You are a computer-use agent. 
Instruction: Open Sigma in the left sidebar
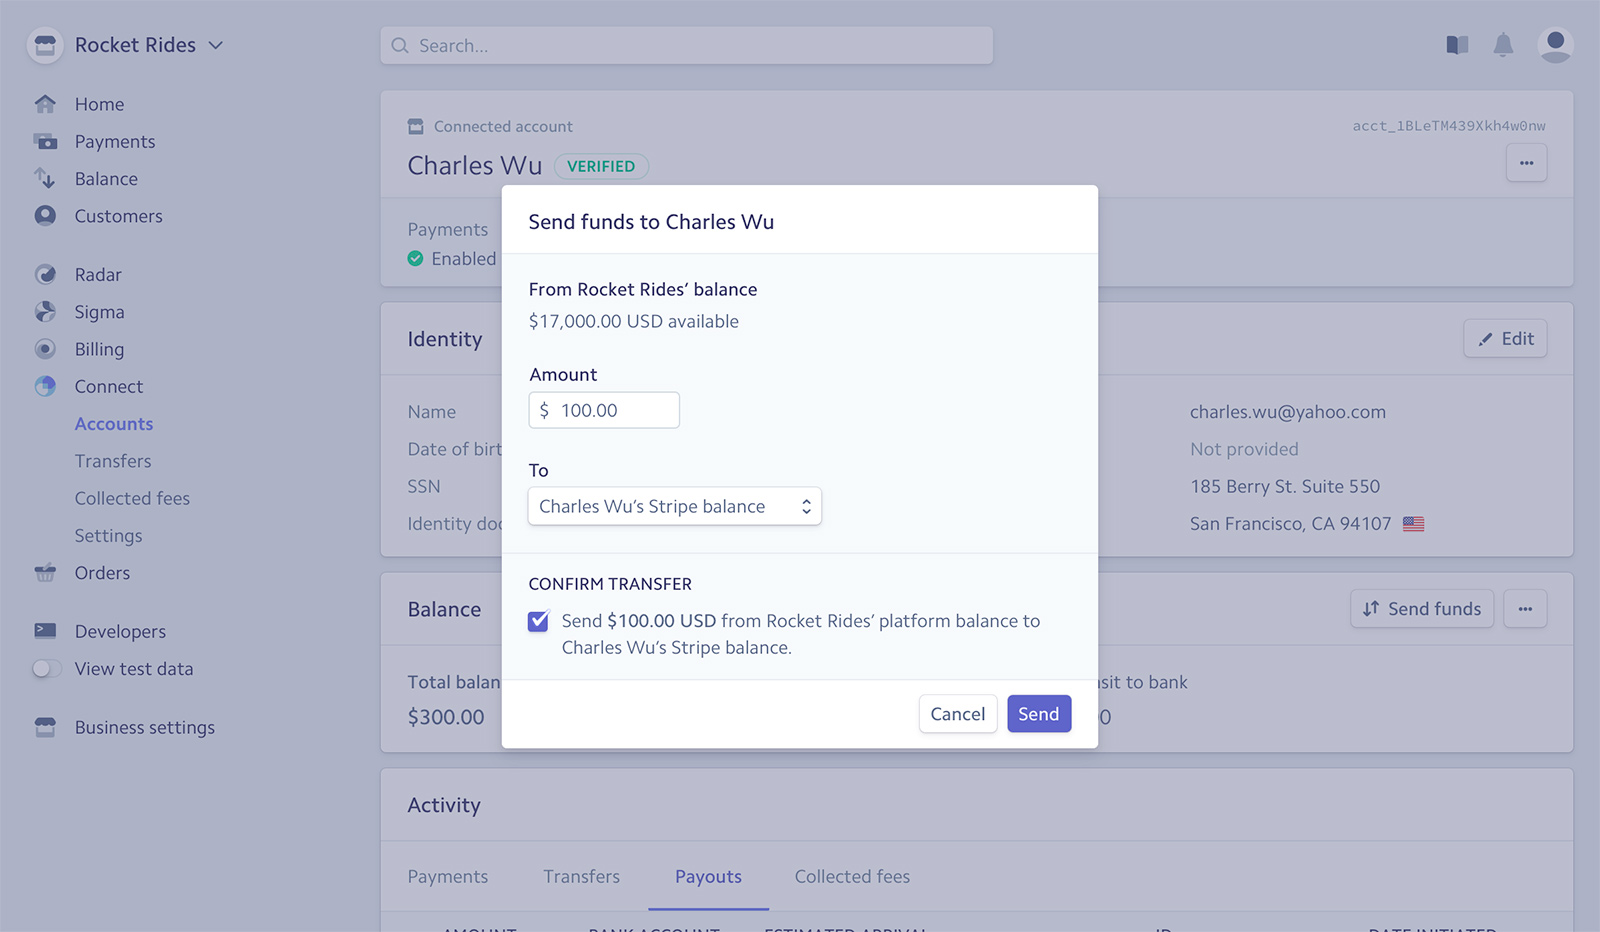[99, 311]
